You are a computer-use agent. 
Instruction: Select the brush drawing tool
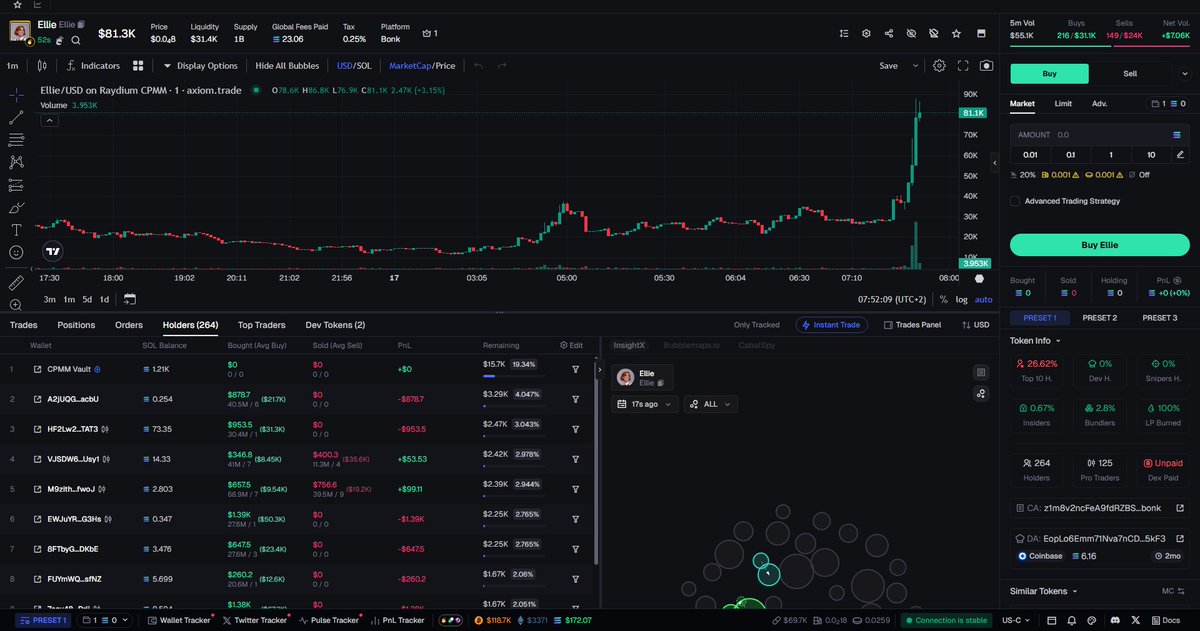tap(16, 208)
